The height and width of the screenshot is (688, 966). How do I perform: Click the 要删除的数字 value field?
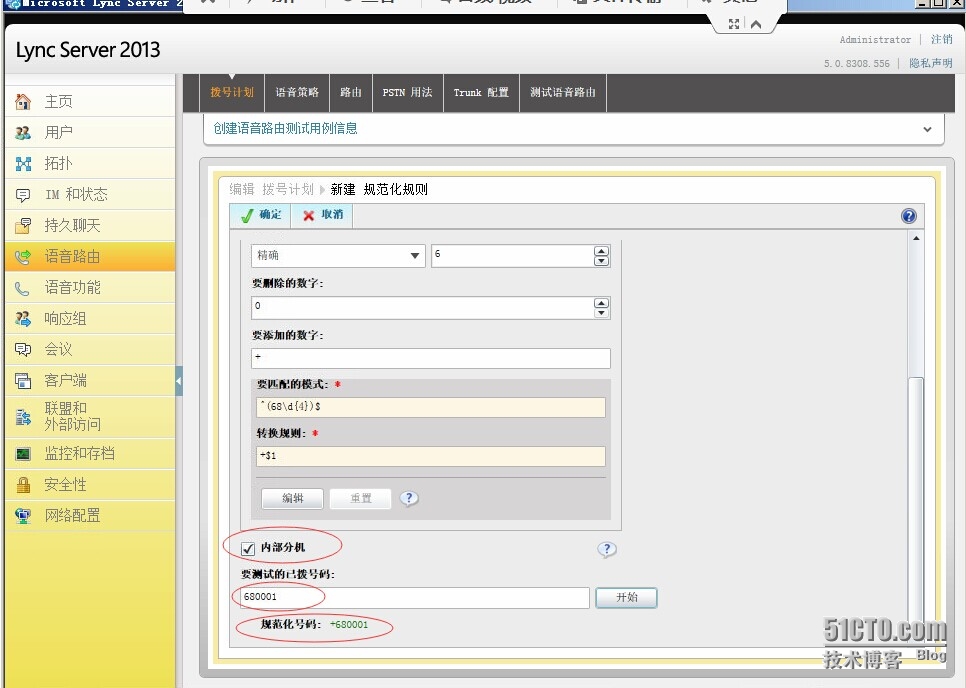(x=423, y=307)
